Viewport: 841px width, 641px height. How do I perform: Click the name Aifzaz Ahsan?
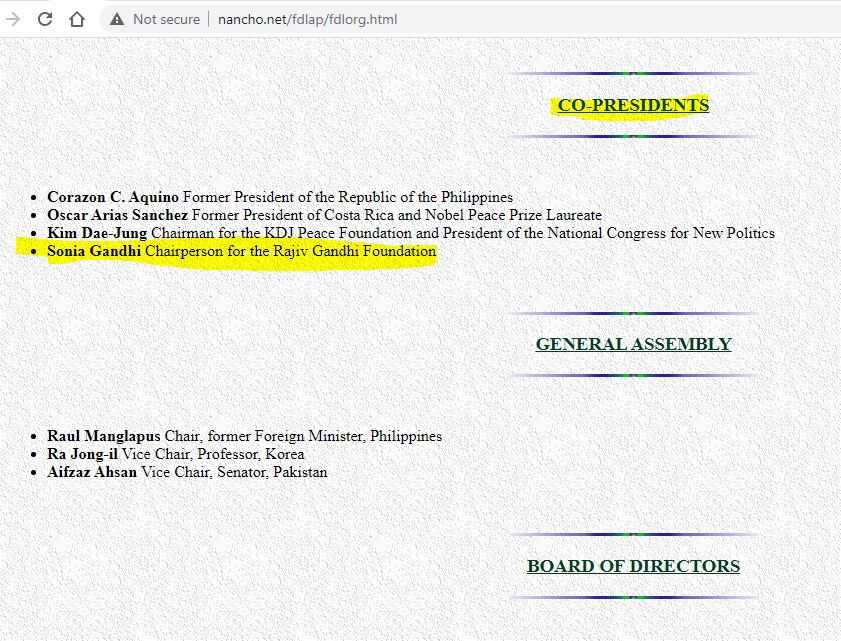point(92,472)
